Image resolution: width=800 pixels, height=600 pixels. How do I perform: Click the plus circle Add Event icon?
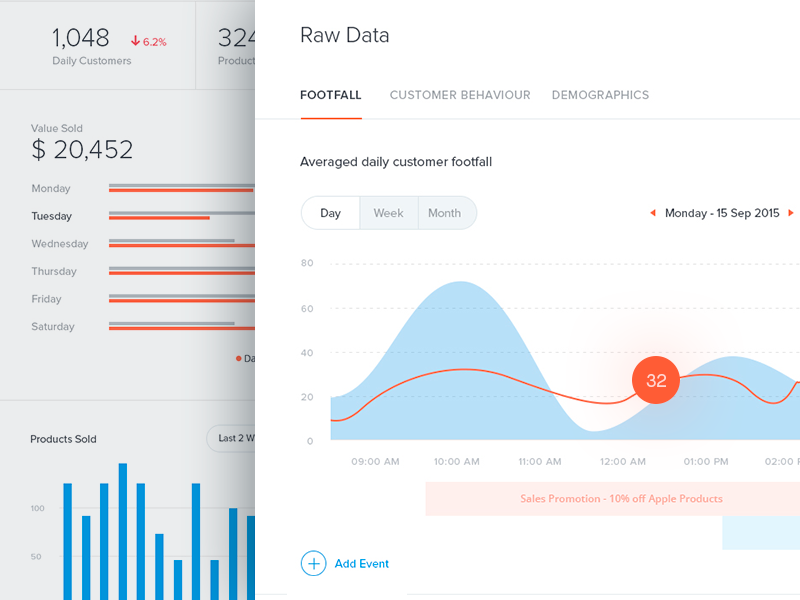[314, 563]
